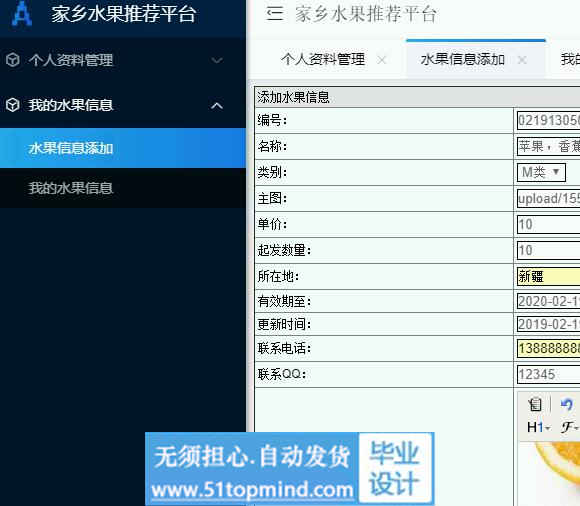Click the source document icon in editor
This screenshot has width=580, height=506.
click(535, 404)
